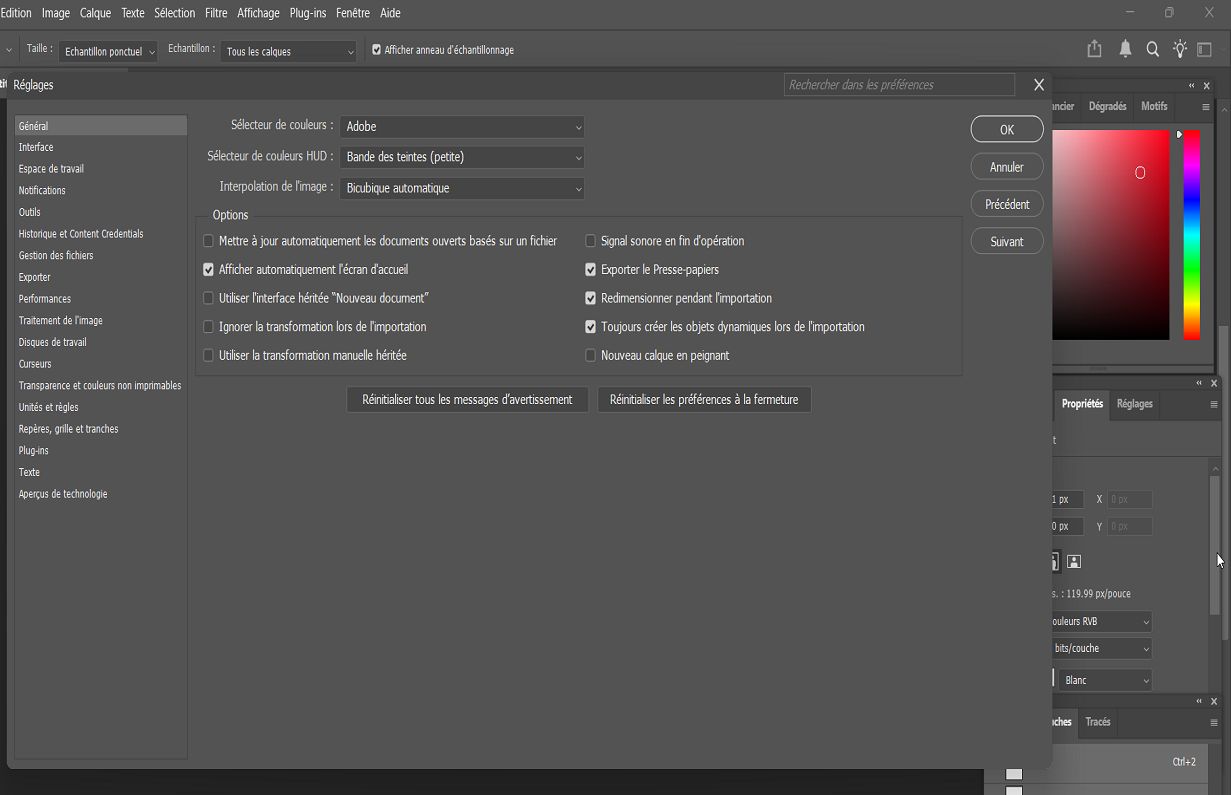The width and height of the screenshot is (1231, 795).
Task: Collapse the Tracés panel group double-arrow
Action: pos(1200,702)
